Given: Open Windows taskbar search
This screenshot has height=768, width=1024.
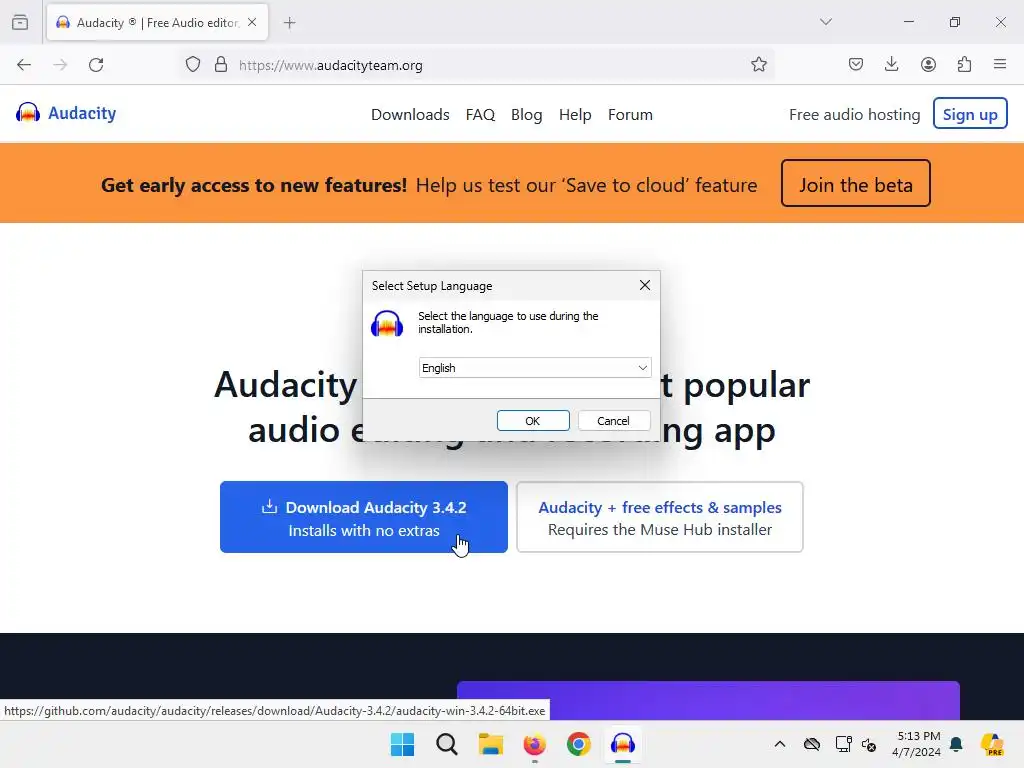Looking at the screenshot, I should (x=447, y=744).
